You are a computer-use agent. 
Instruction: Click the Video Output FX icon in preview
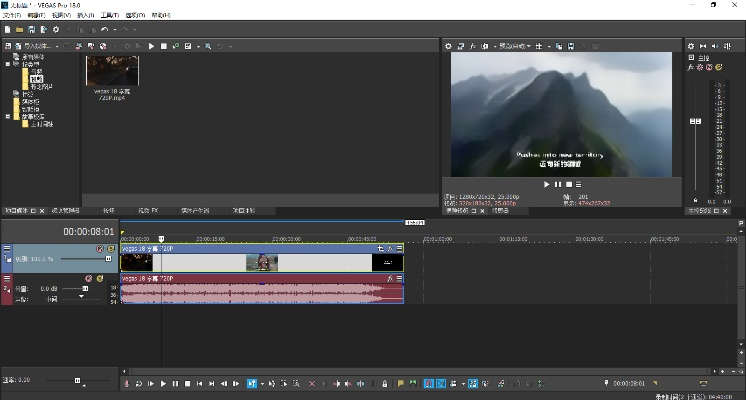474,46
